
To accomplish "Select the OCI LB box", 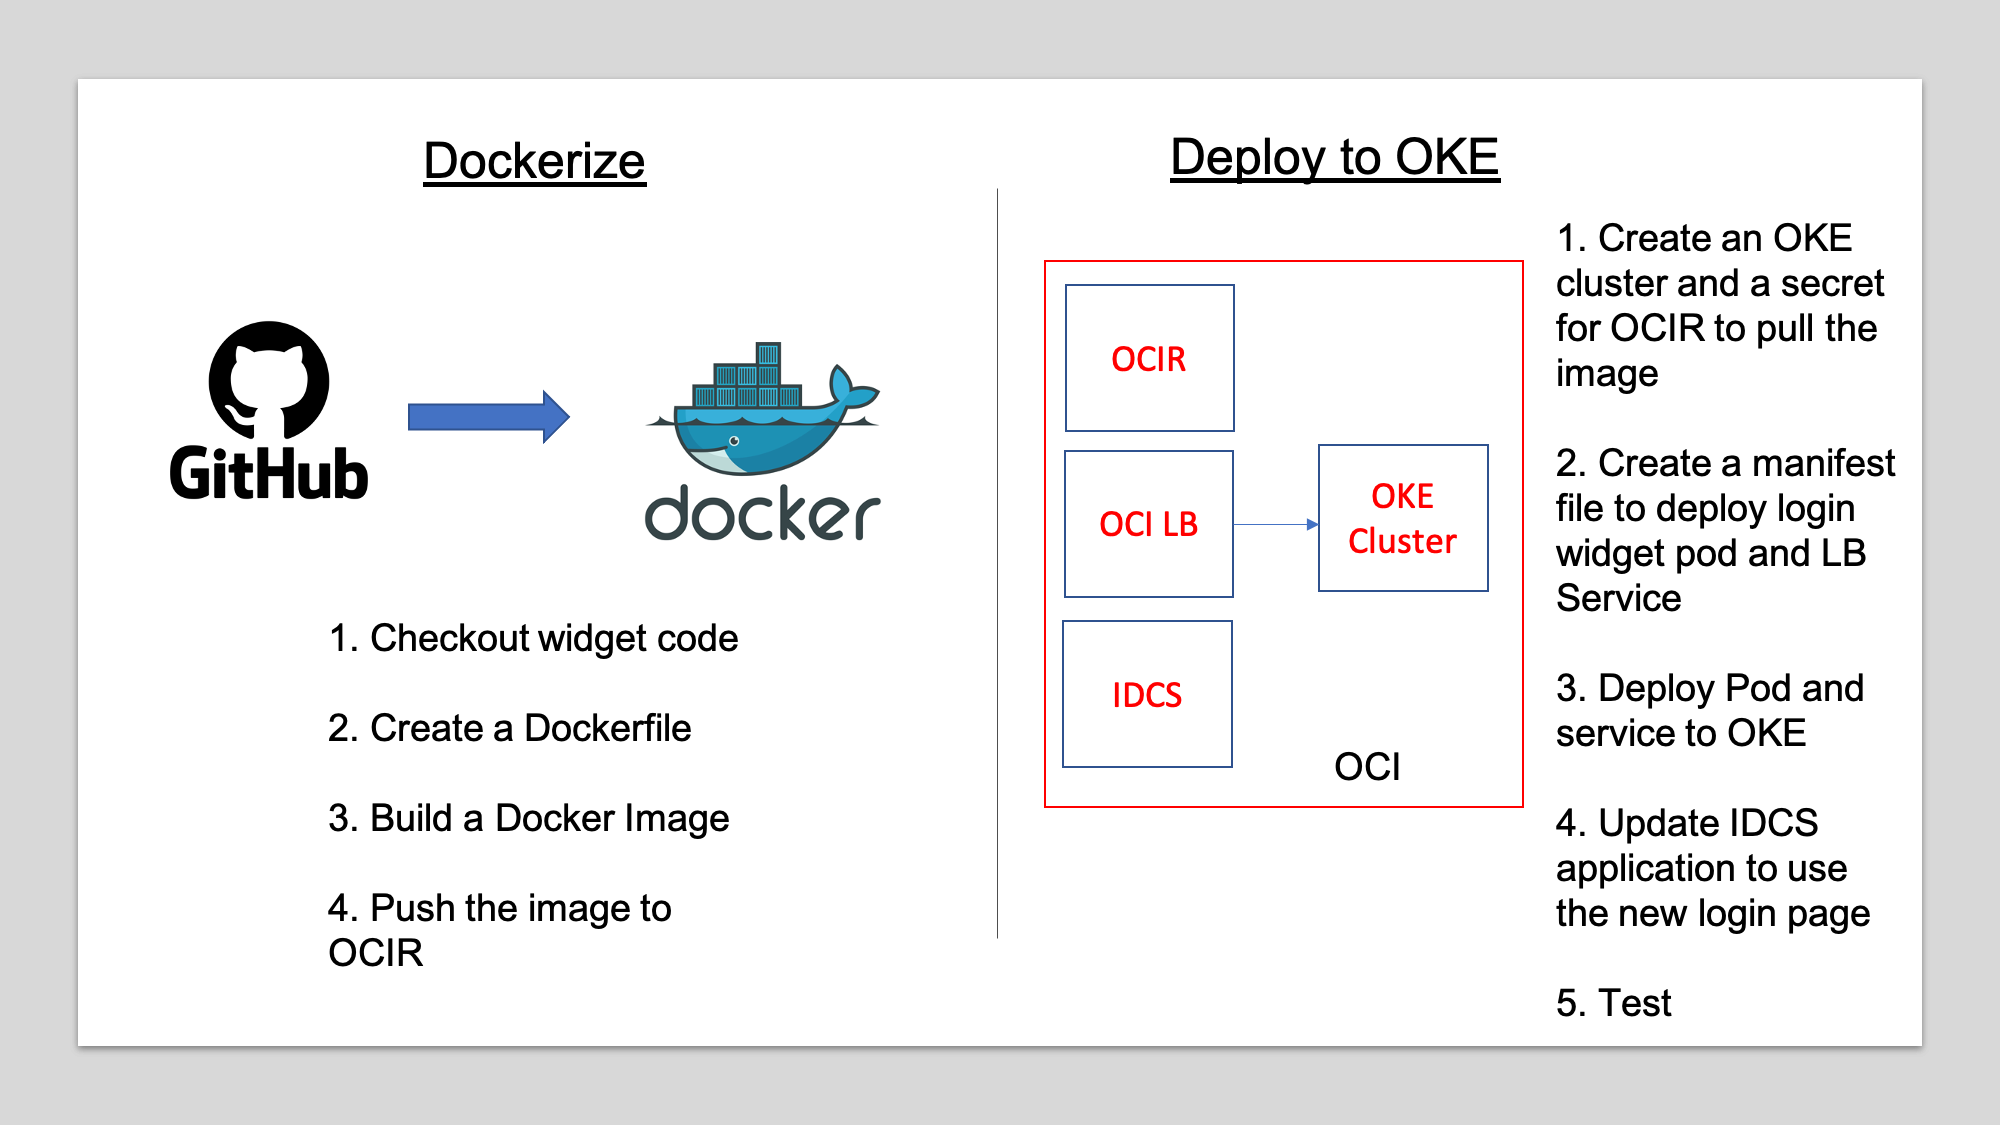I will tap(1148, 524).
